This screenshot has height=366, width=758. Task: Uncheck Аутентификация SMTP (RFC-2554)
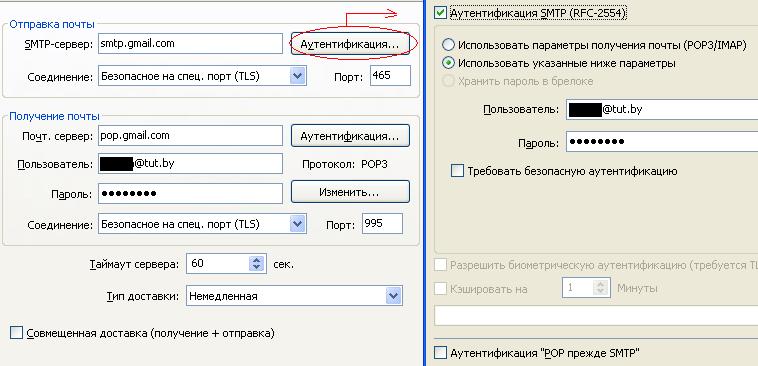[x=440, y=13]
